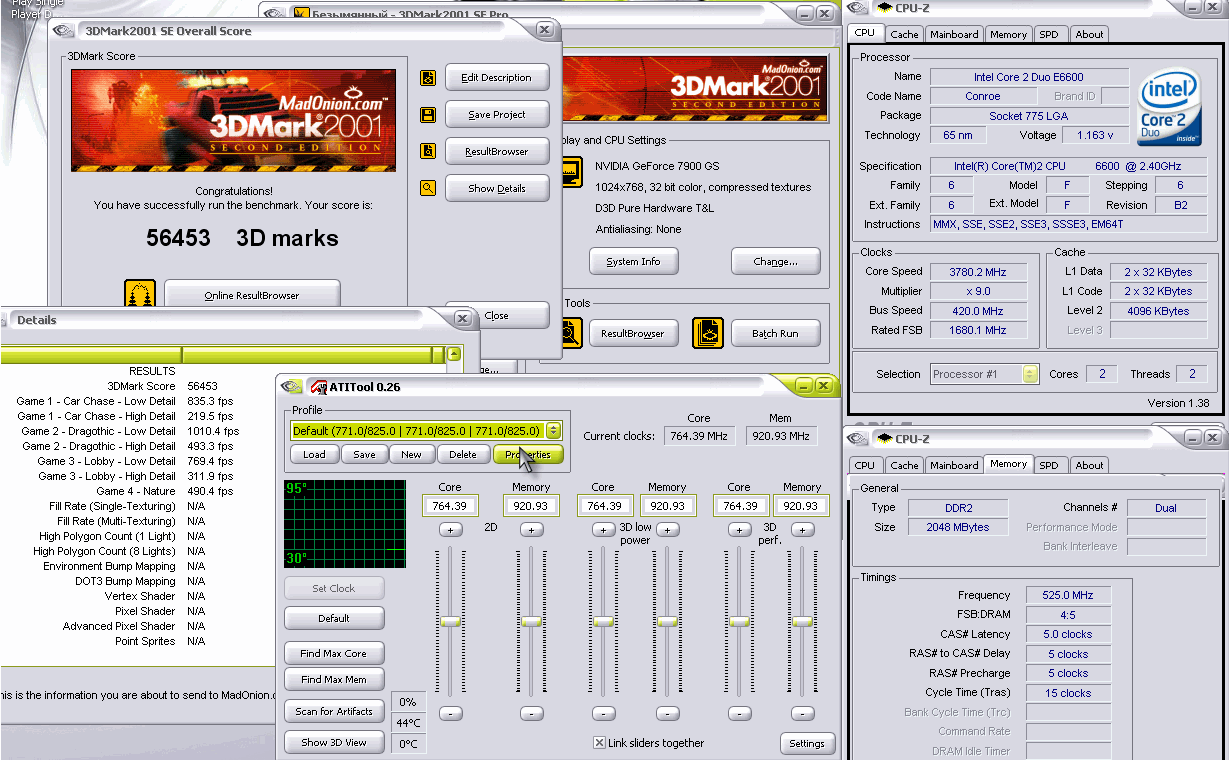
Task: Open the Processor #1 selection dropdown in CPU-Z
Action: pyautogui.click(x=1030, y=374)
